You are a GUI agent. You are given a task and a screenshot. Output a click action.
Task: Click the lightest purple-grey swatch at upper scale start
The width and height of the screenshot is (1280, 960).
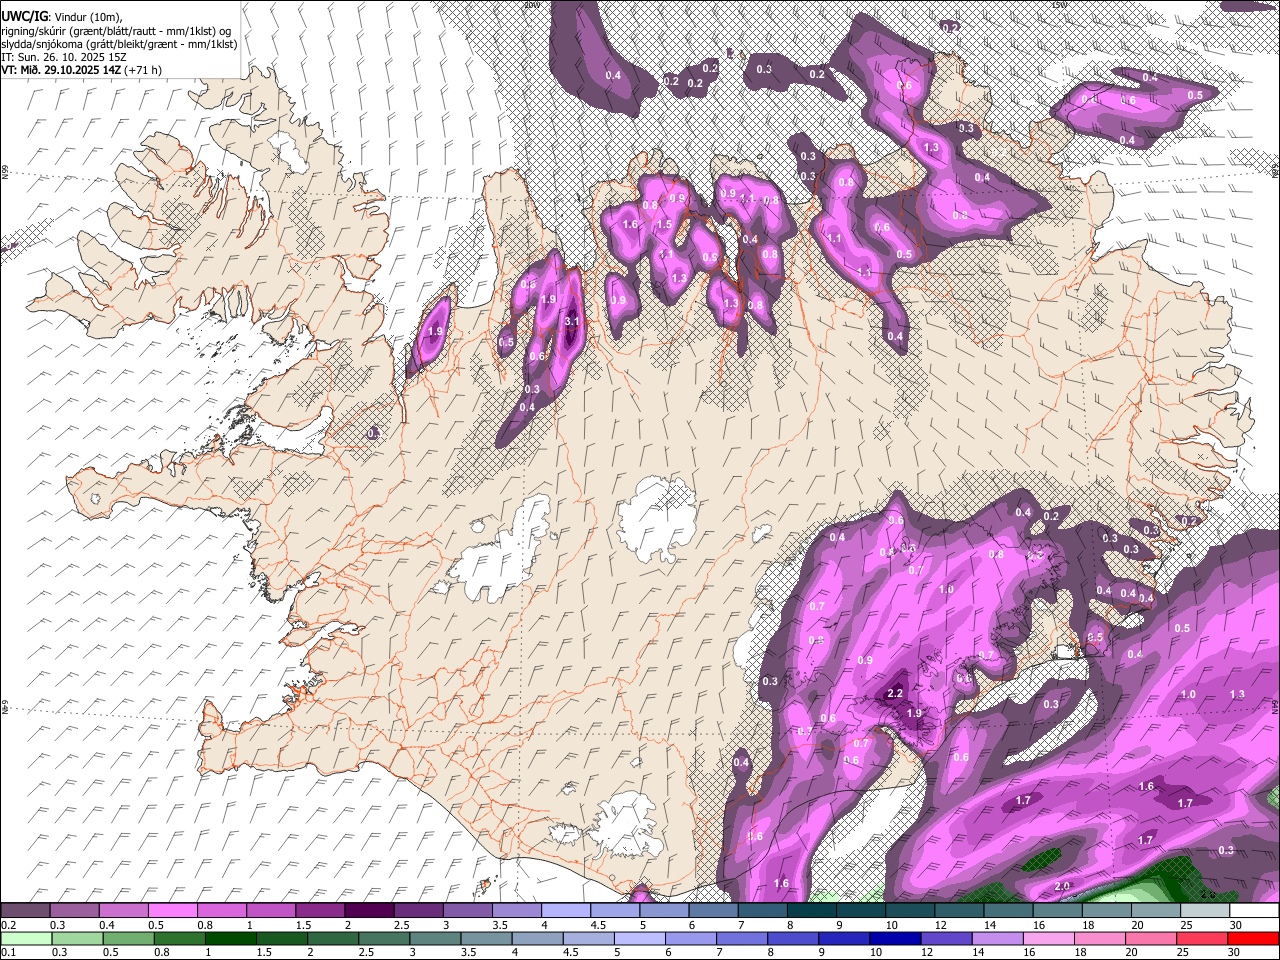pyautogui.click(x=25, y=910)
